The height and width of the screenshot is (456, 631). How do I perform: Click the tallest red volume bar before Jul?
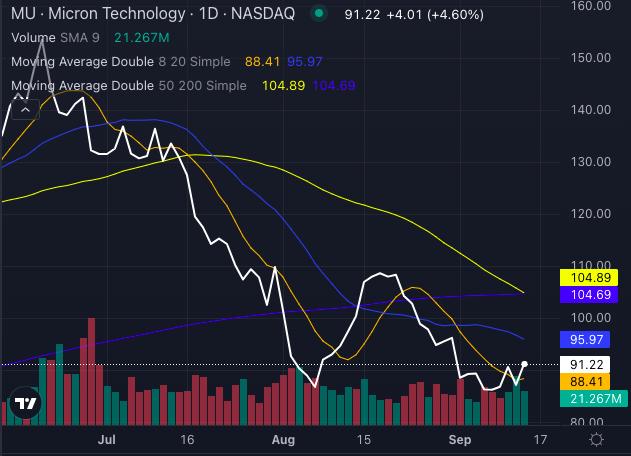[92, 371]
